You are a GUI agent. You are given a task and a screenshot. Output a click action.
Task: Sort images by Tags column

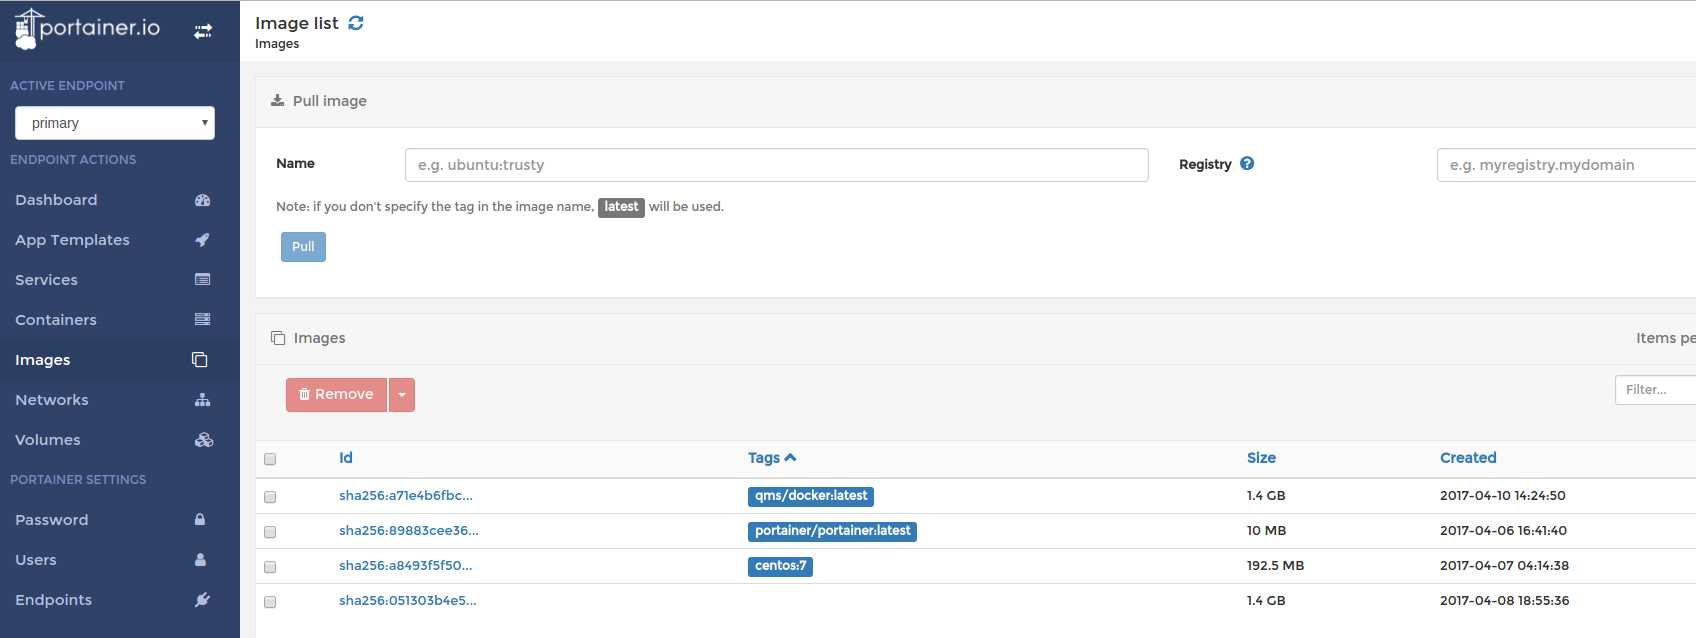pyautogui.click(x=764, y=458)
